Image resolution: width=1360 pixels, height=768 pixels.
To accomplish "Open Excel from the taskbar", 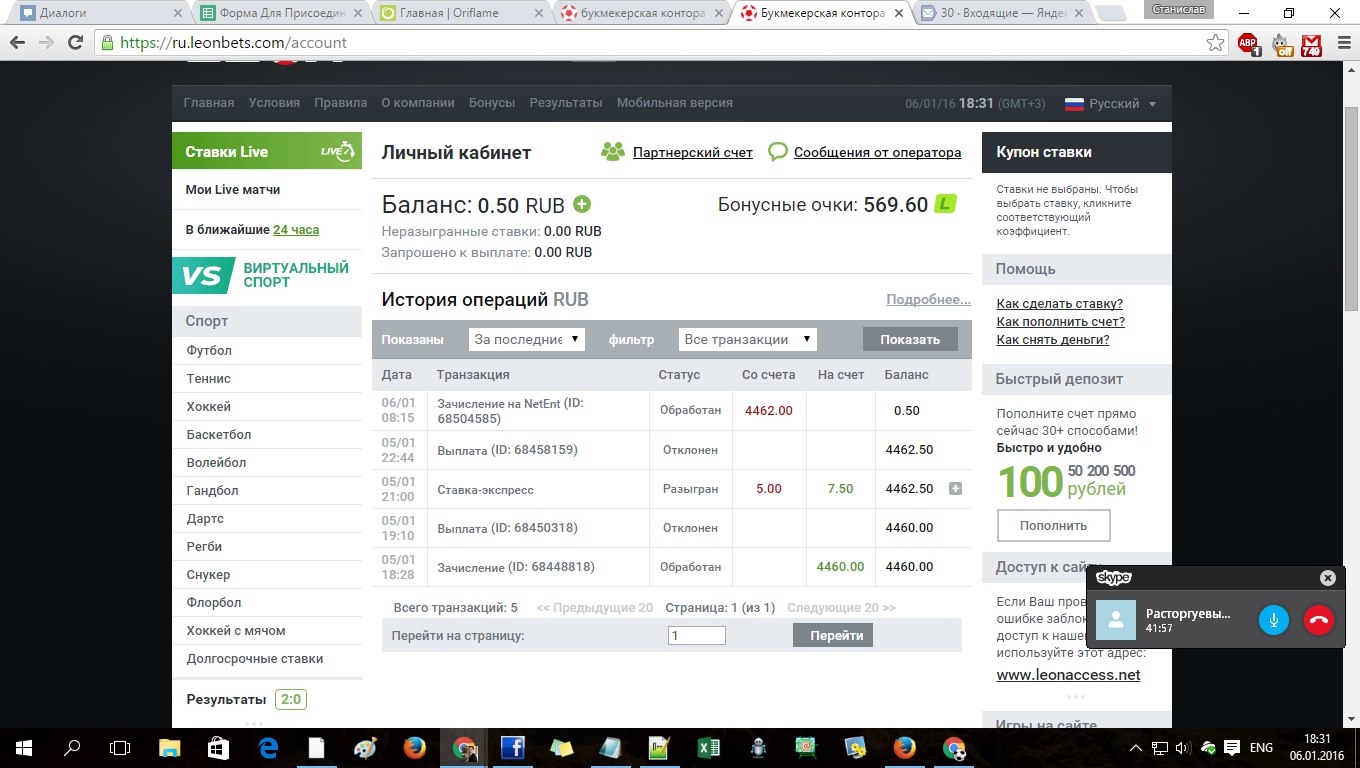I will point(708,747).
